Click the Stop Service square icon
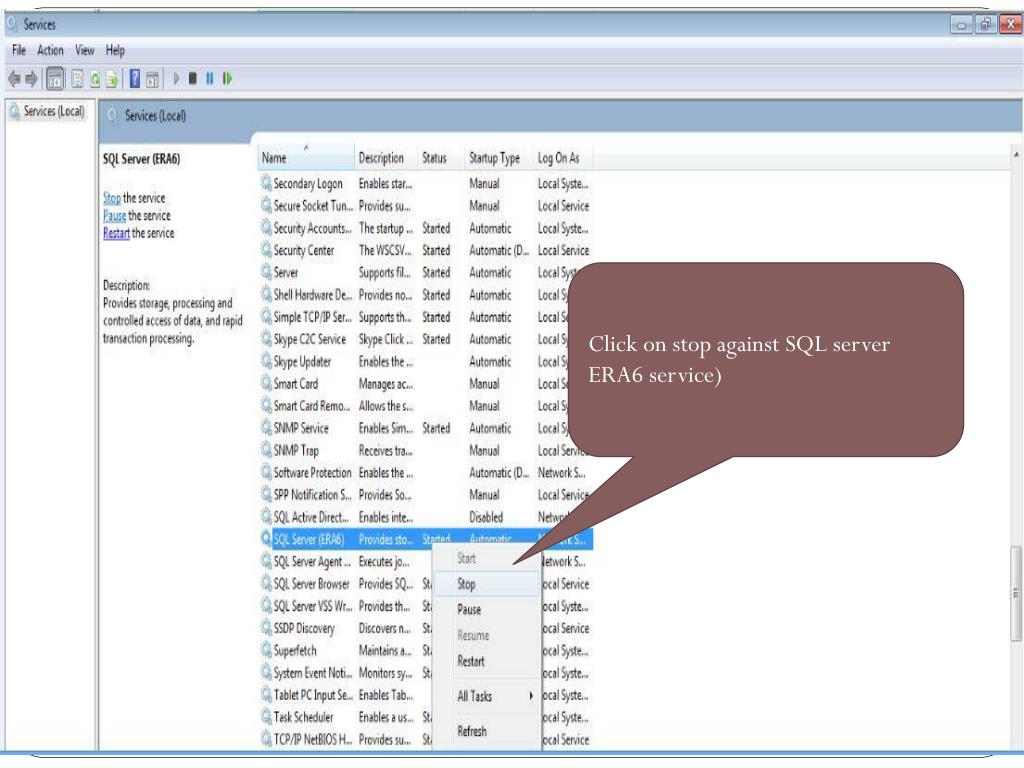This screenshot has height=768, width=1024. (x=193, y=78)
